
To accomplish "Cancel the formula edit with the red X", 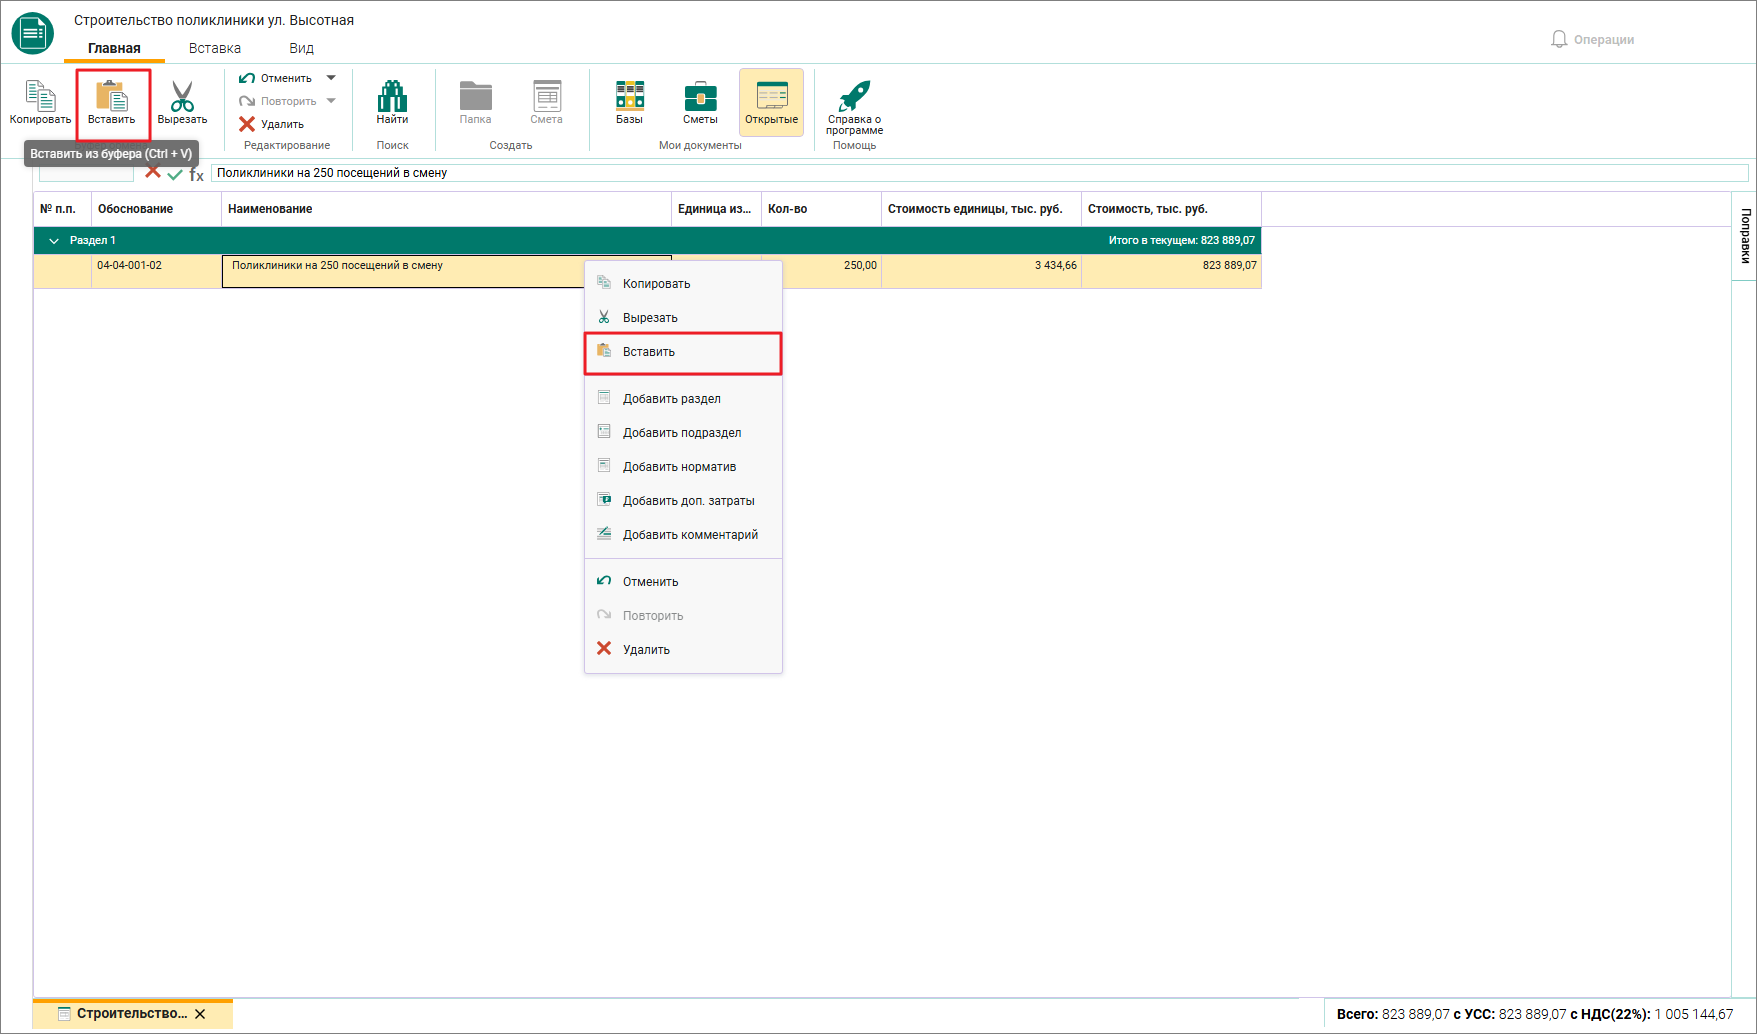I will tap(153, 172).
